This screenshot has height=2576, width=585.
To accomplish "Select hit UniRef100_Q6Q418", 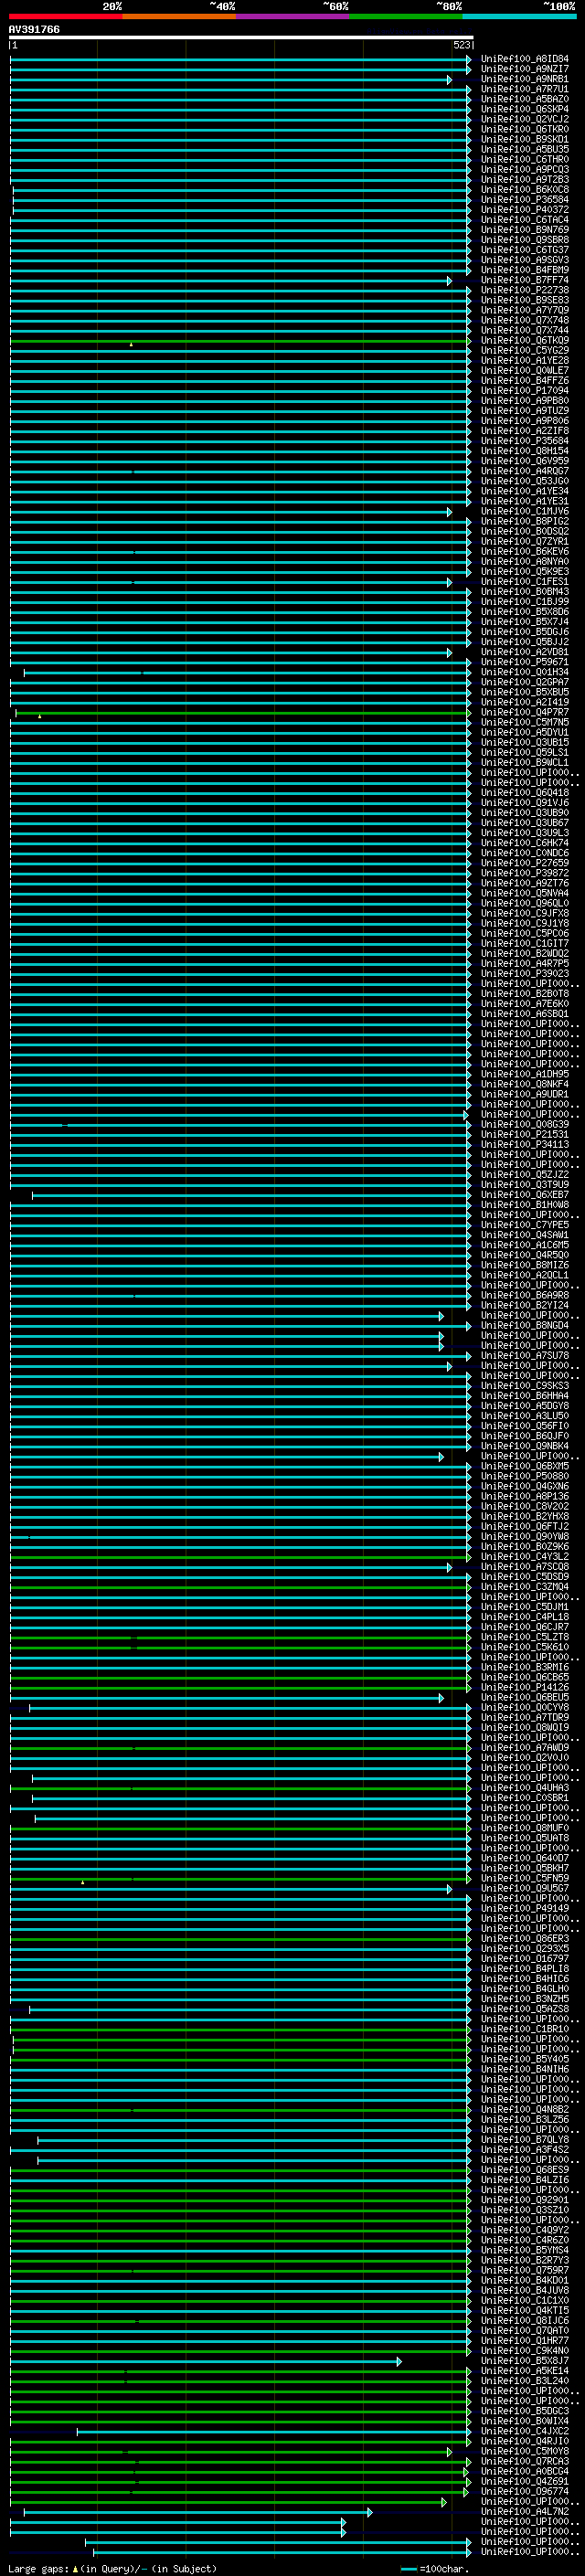I will tap(524, 793).
